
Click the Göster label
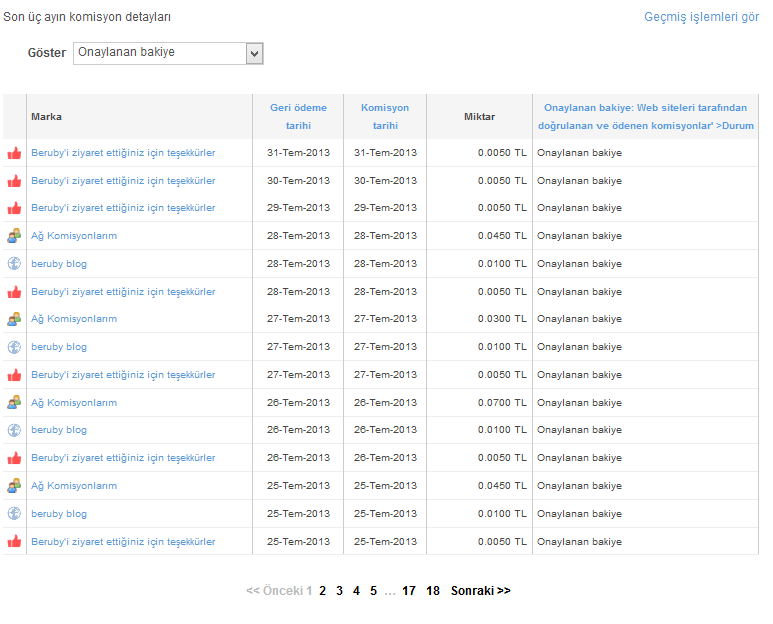tap(47, 53)
